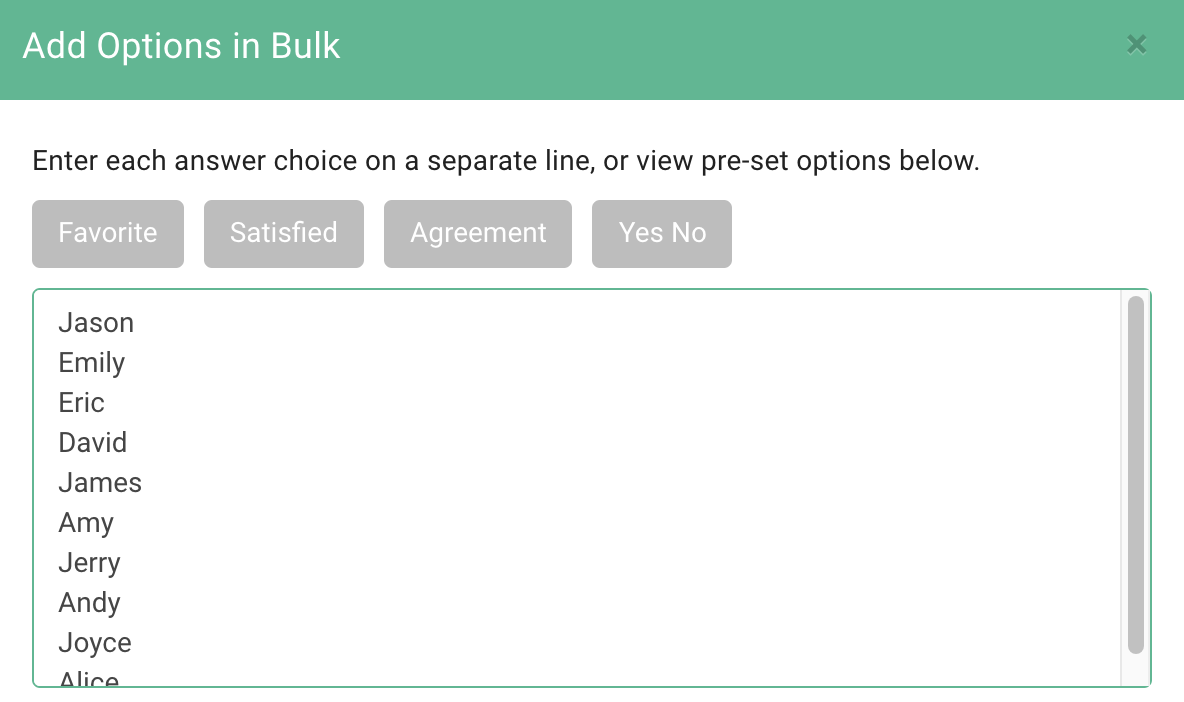Click the name Emily in the text area
The height and width of the screenshot is (702, 1184).
pos(91,362)
